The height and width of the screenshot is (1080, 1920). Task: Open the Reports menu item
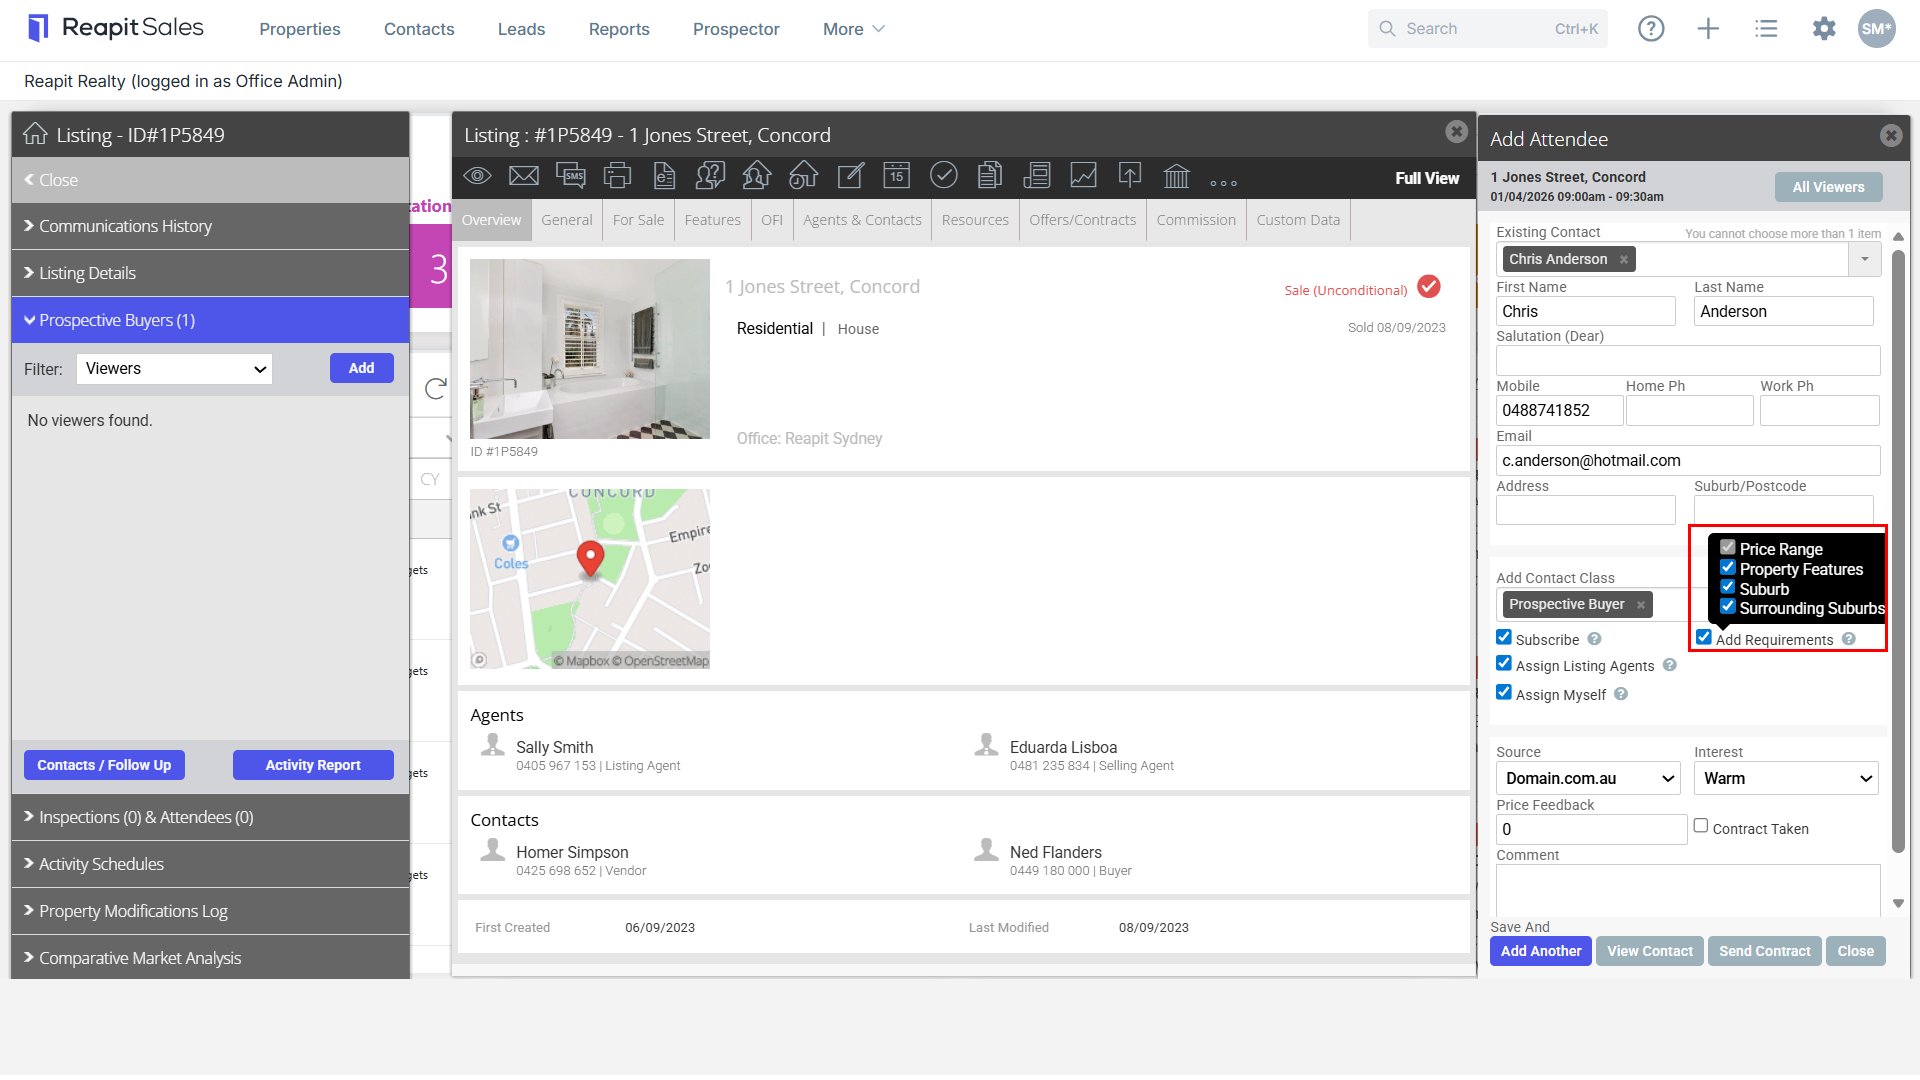(619, 29)
